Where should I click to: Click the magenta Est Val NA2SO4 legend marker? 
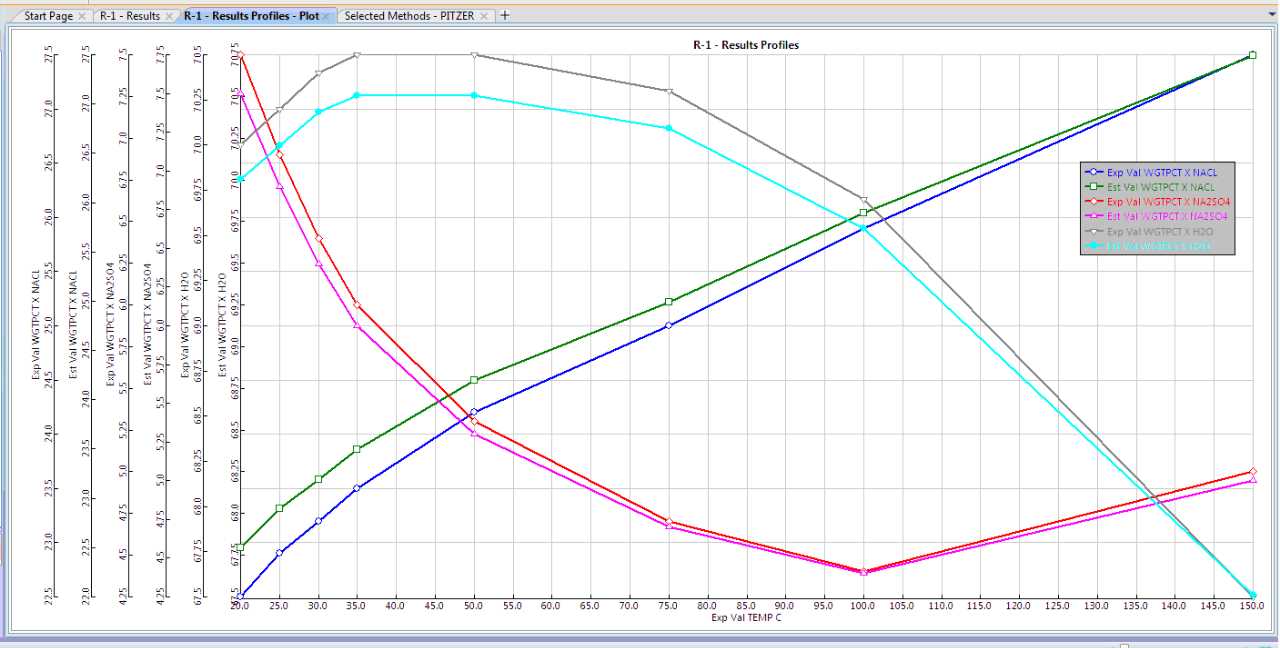pos(1095,216)
